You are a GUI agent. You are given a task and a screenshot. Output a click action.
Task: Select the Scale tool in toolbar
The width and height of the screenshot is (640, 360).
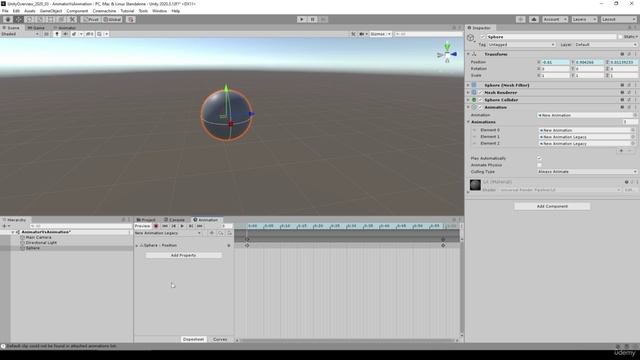coord(40,19)
